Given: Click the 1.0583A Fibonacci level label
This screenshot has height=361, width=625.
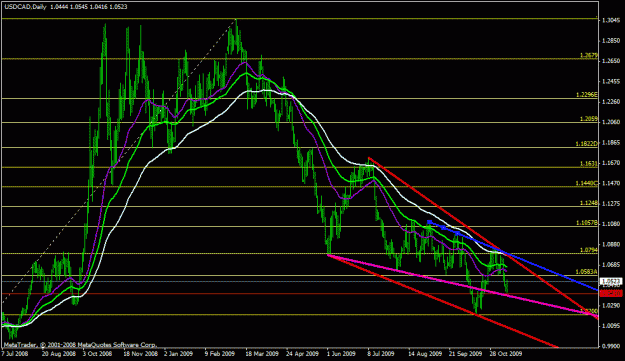Looking at the screenshot, I should pos(587,271).
